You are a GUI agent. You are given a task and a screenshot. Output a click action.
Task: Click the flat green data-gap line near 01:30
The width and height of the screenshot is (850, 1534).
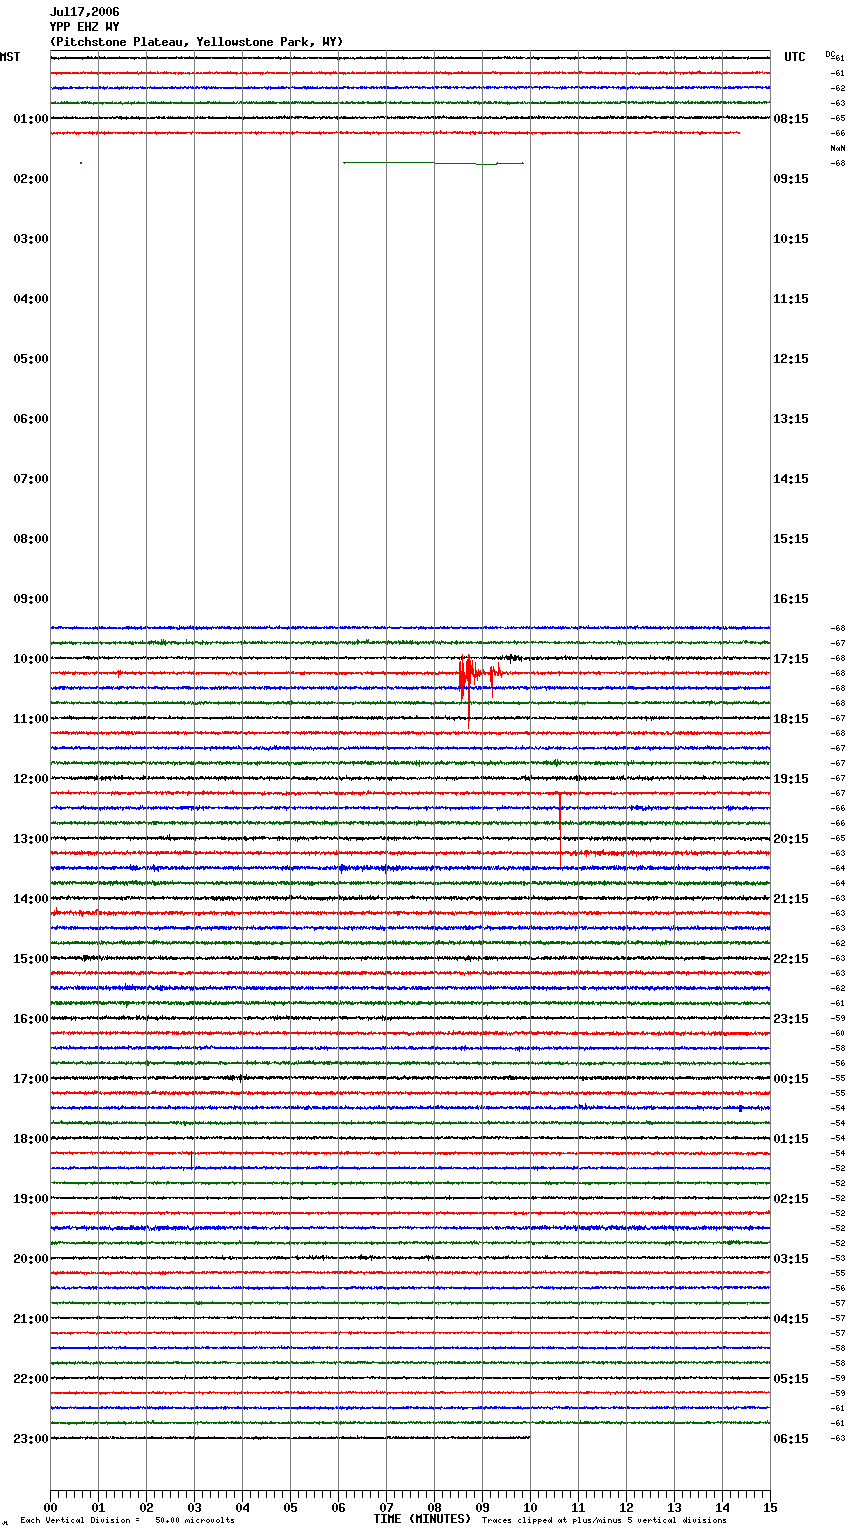433,163
